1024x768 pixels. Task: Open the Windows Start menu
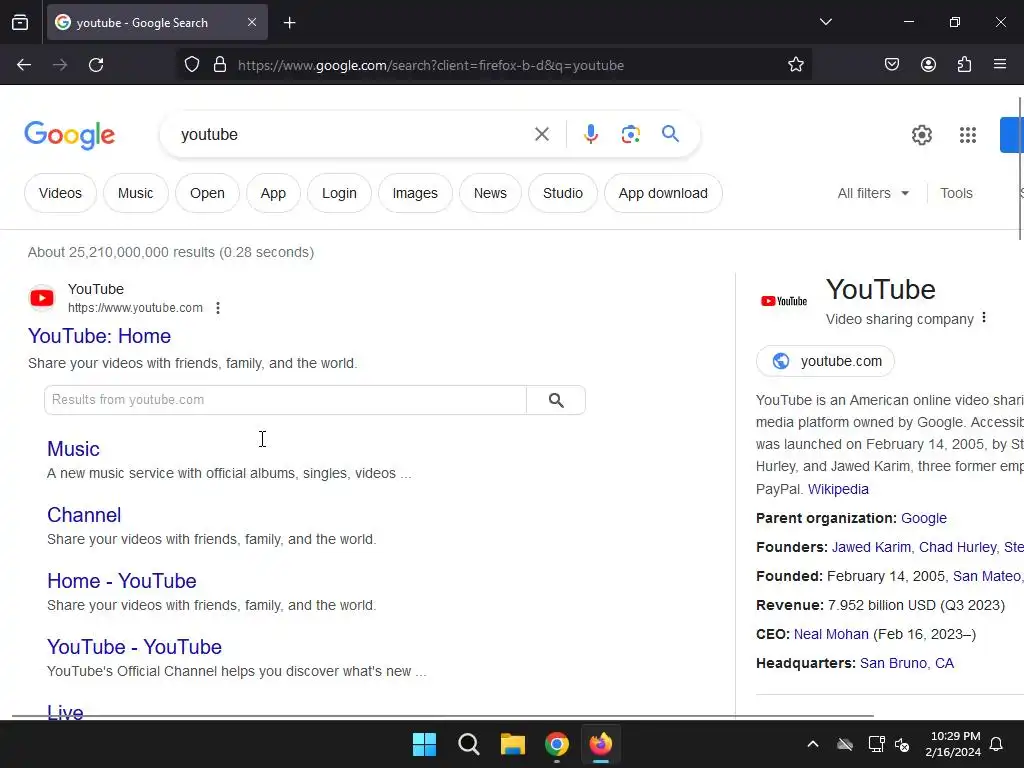click(x=424, y=744)
